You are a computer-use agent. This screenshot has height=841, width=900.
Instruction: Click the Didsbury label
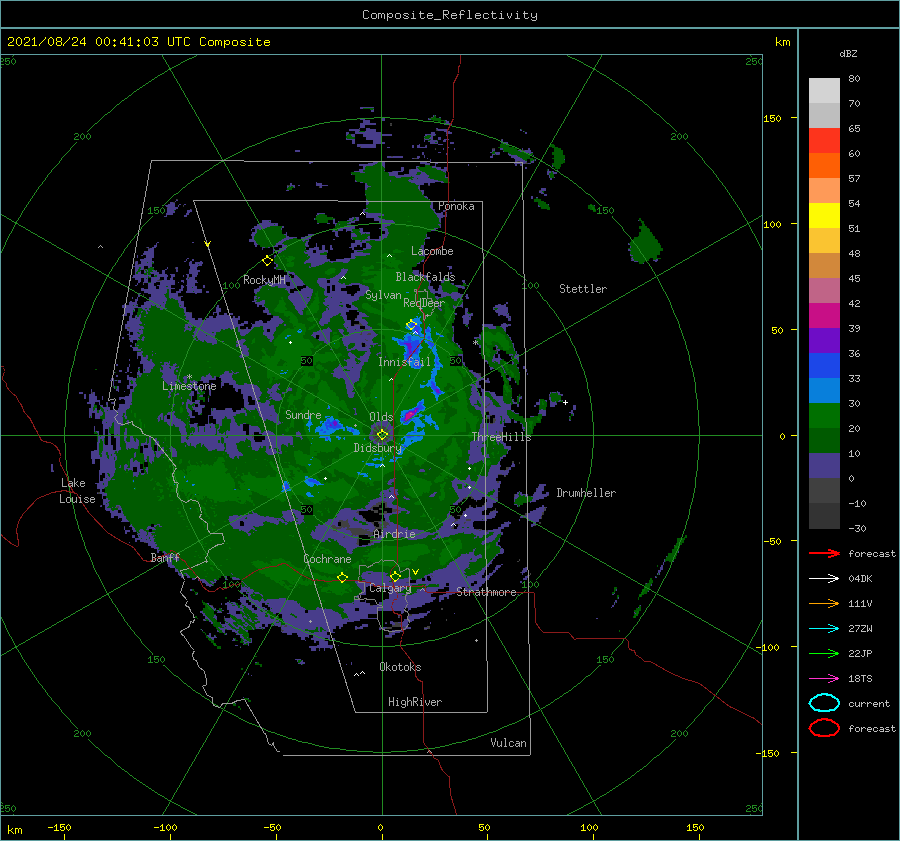pos(378,448)
